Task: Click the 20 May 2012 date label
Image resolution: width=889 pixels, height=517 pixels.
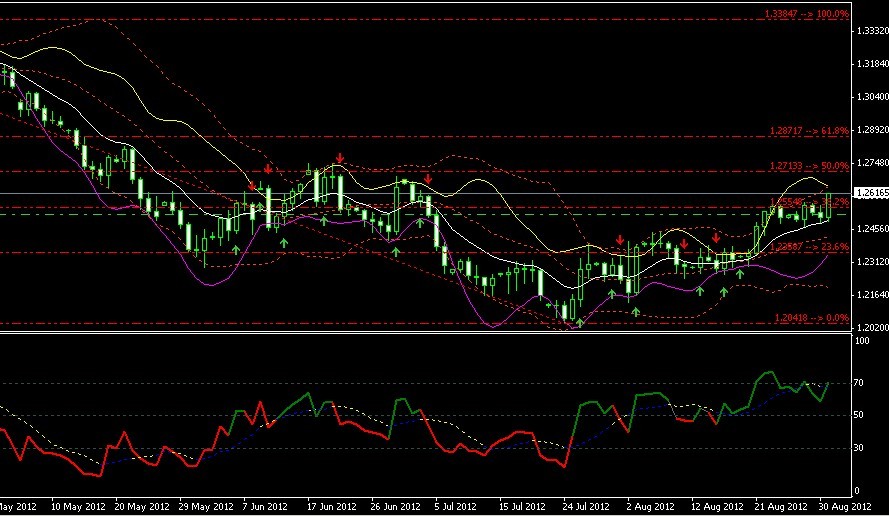Action: coord(142,507)
